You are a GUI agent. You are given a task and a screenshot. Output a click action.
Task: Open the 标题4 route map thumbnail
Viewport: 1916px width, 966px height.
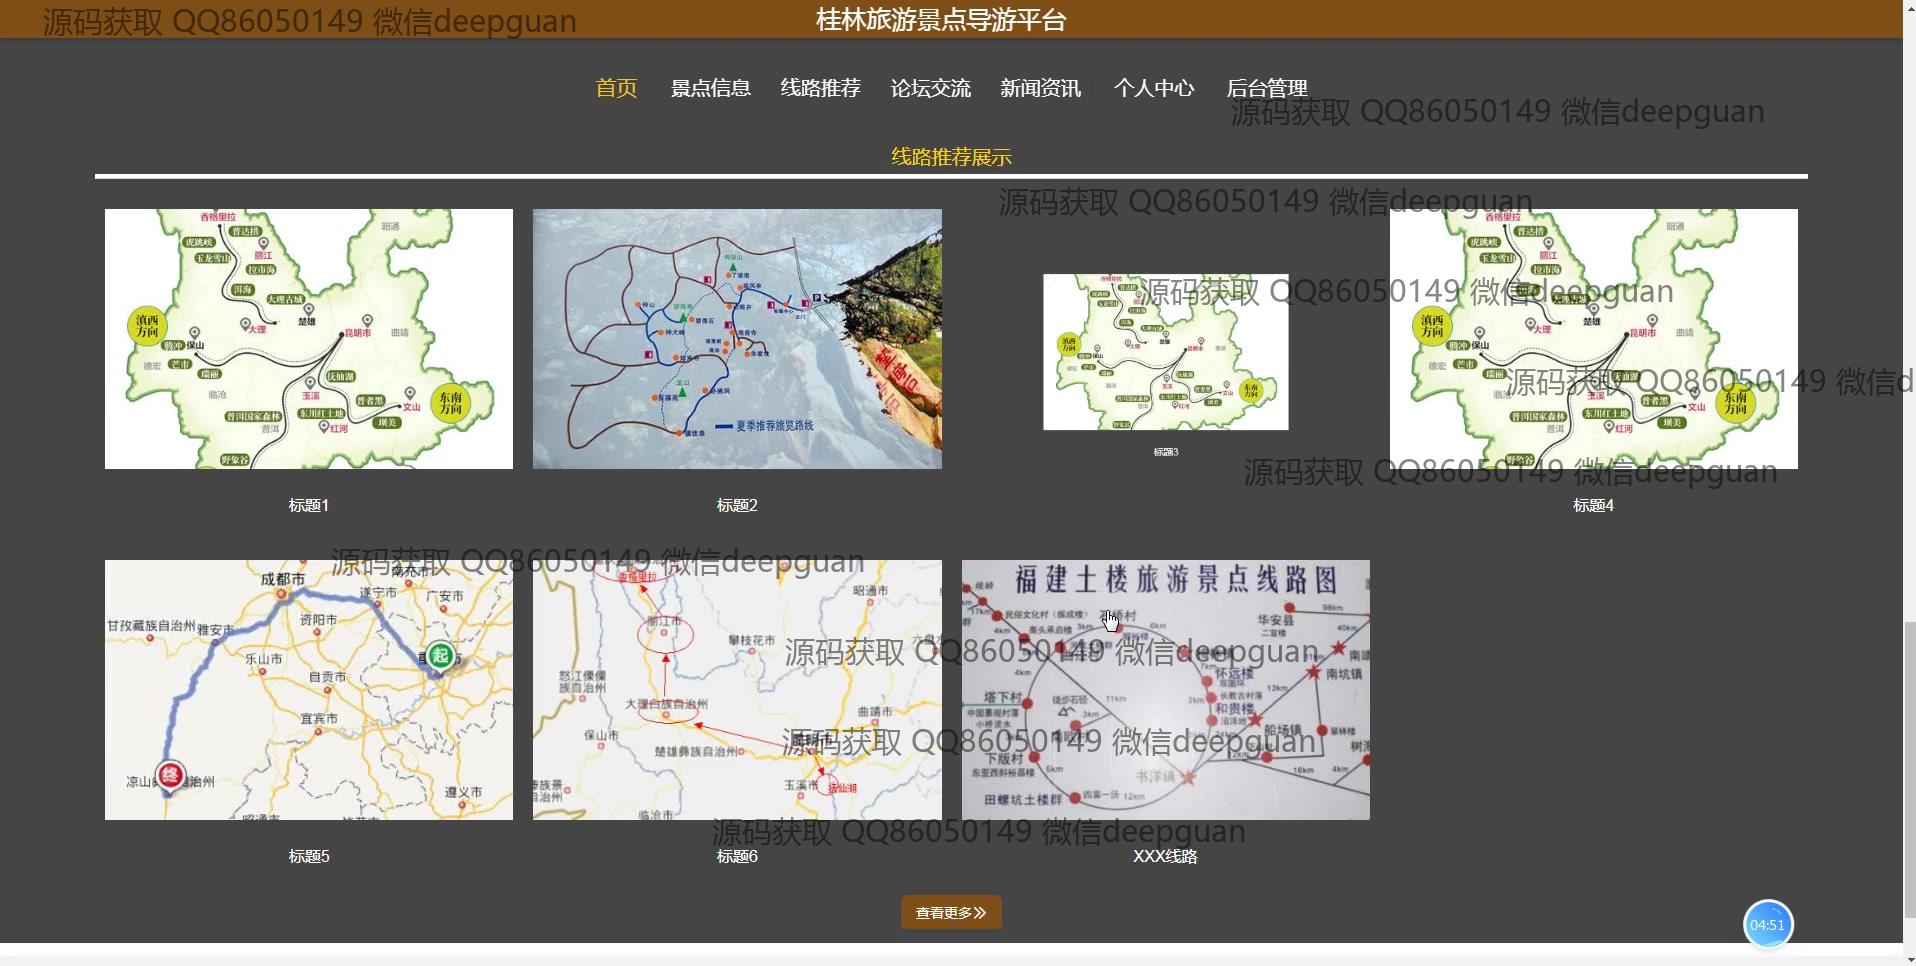tap(1593, 338)
